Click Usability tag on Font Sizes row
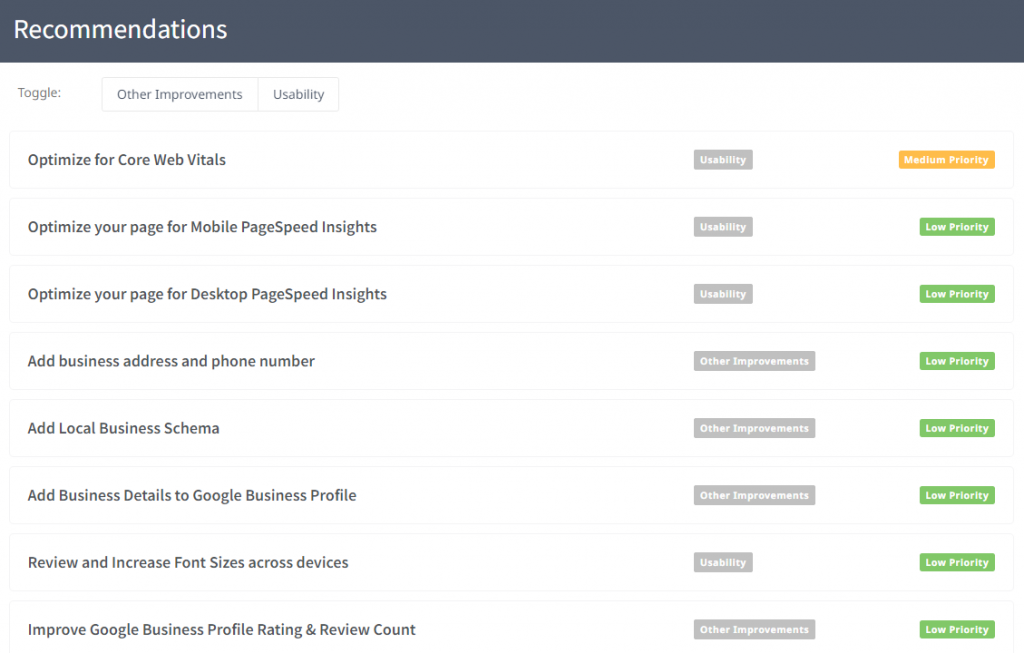 723,562
